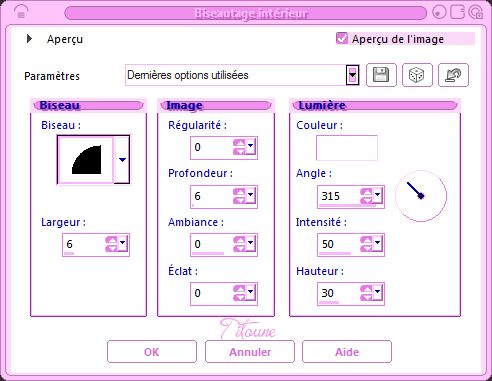The image size is (492, 381).
Task: Increase the Hauteur value with up arrow
Action: 366,289
